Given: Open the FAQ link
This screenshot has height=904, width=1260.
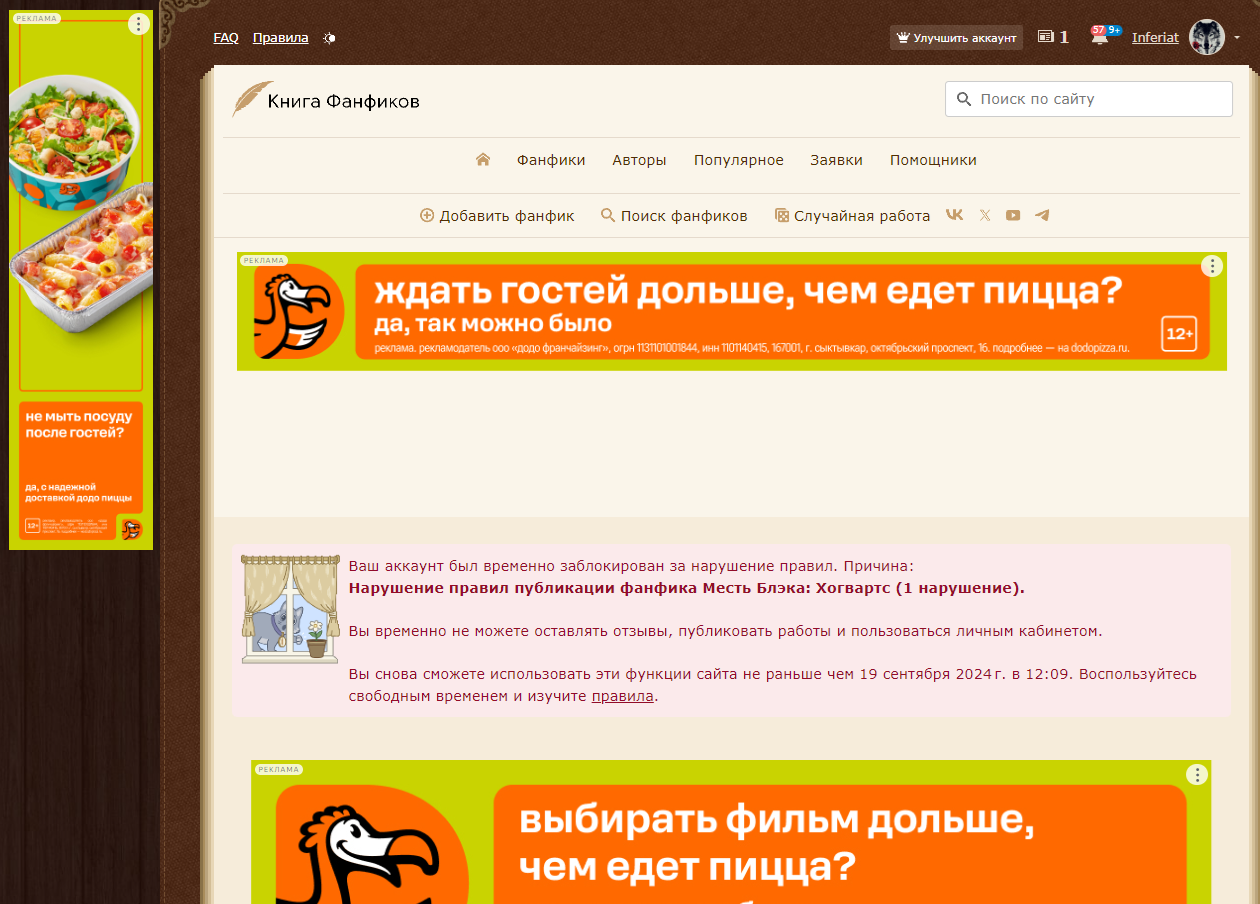Looking at the screenshot, I should [226, 37].
